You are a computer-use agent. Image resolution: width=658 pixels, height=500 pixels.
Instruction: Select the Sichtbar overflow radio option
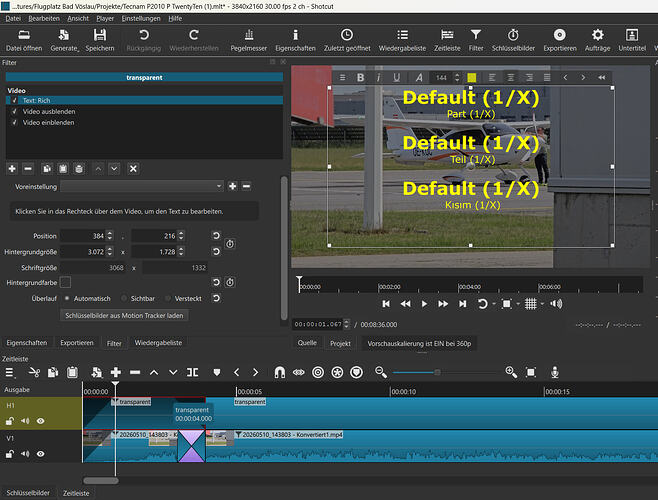(x=124, y=298)
